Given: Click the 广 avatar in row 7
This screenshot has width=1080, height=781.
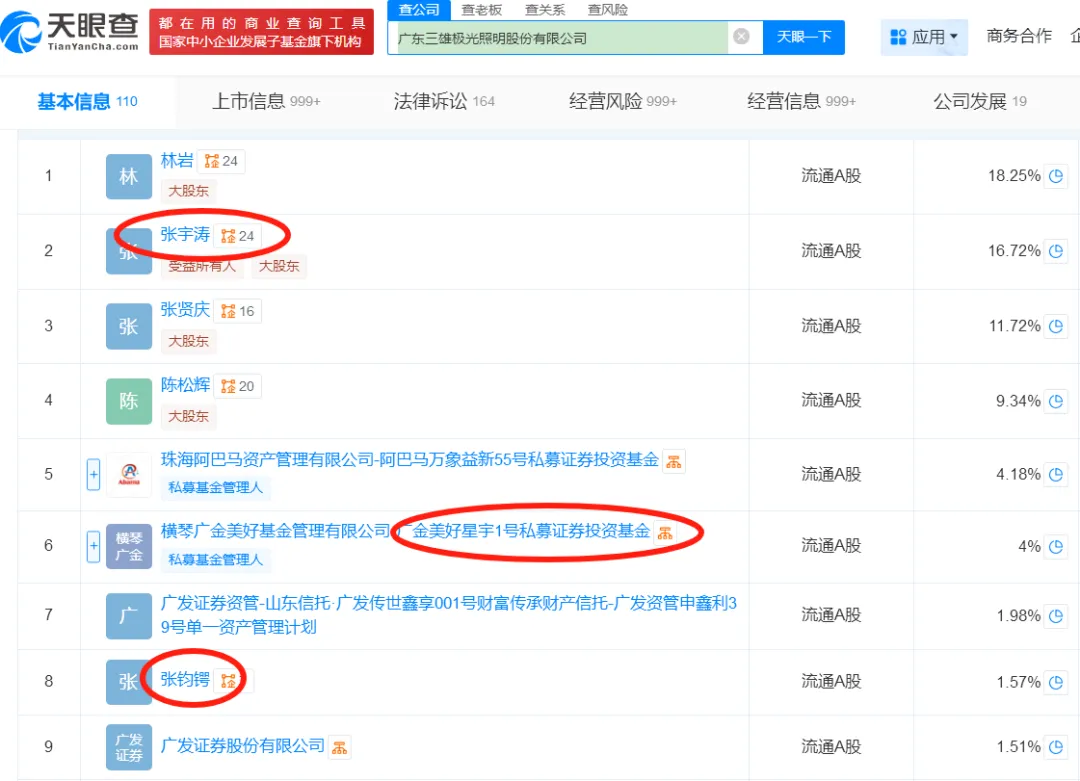Looking at the screenshot, I should 129,616.
